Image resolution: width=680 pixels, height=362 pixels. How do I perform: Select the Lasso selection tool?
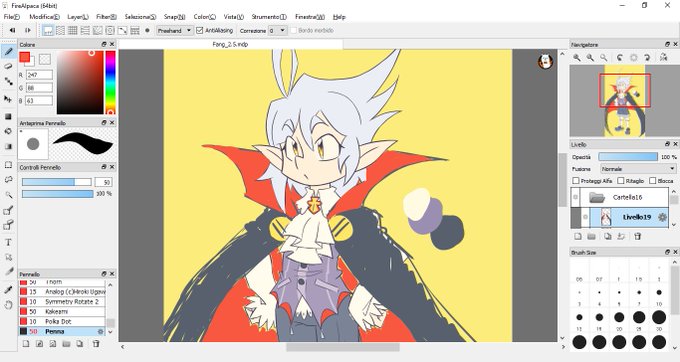point(8,179)
